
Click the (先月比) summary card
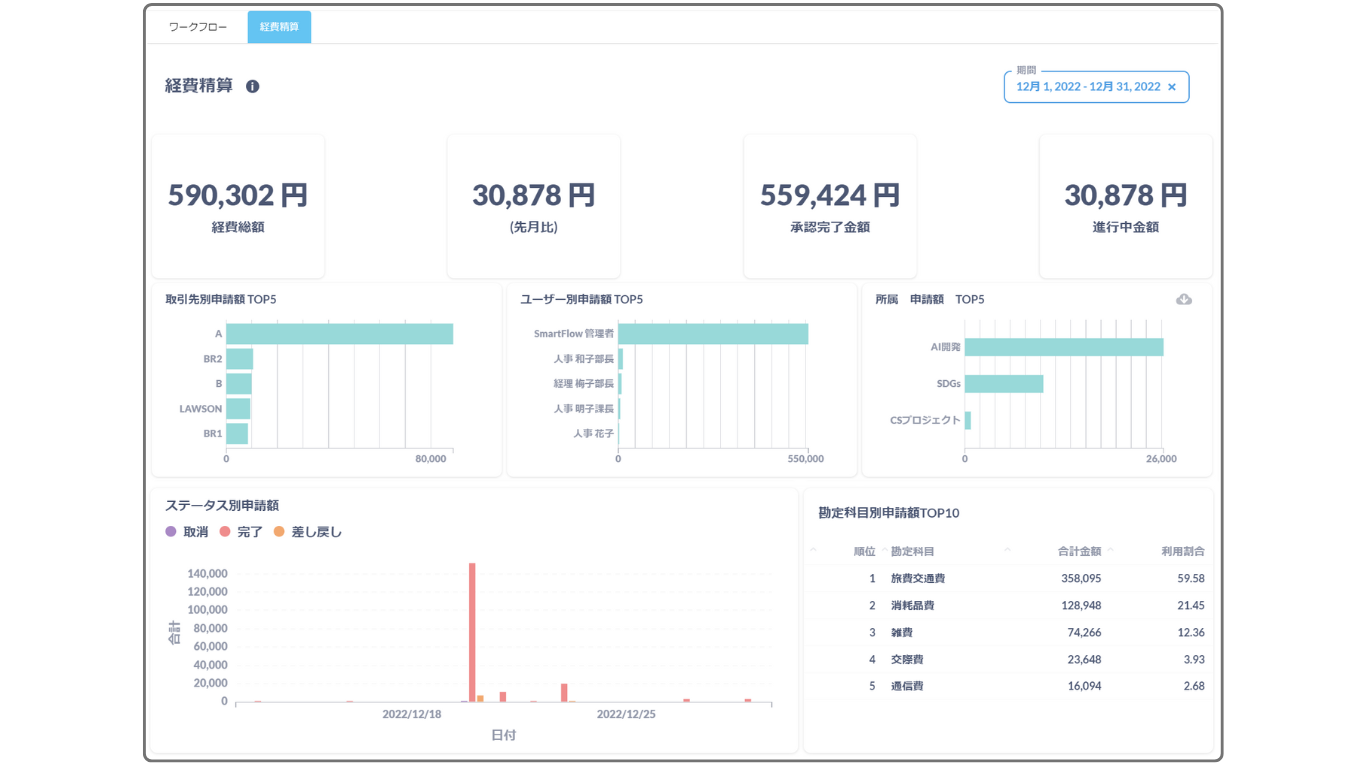534,206
